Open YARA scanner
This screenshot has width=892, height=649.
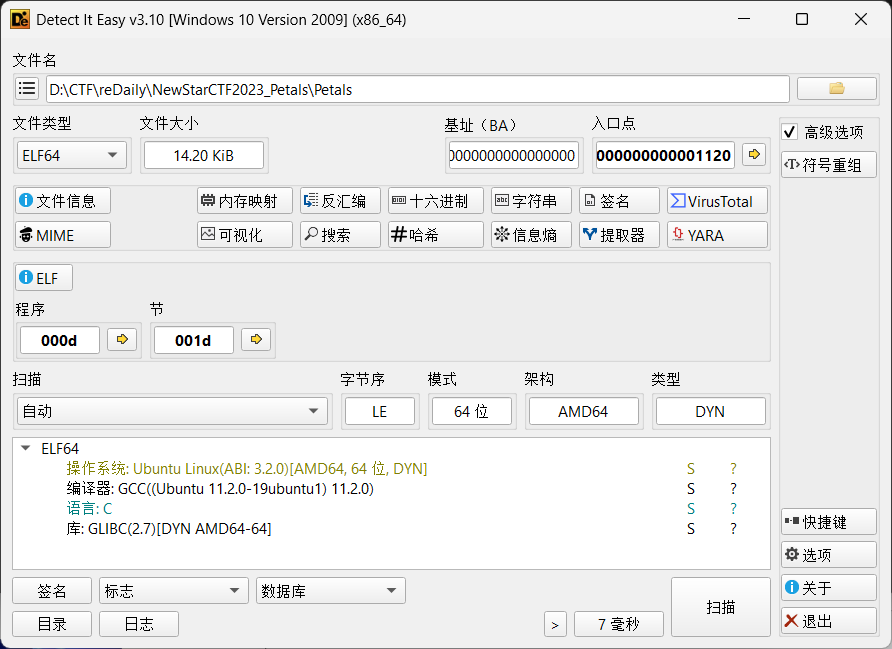717,235
